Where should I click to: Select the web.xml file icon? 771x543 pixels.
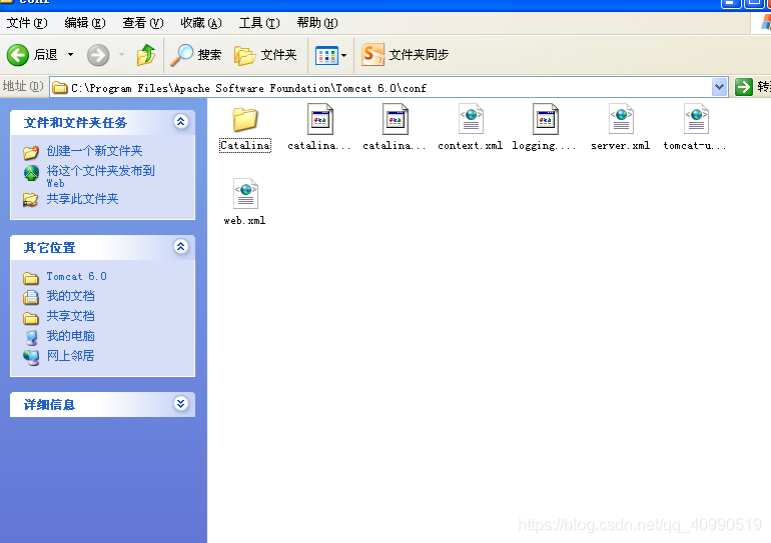click(245, 194)
